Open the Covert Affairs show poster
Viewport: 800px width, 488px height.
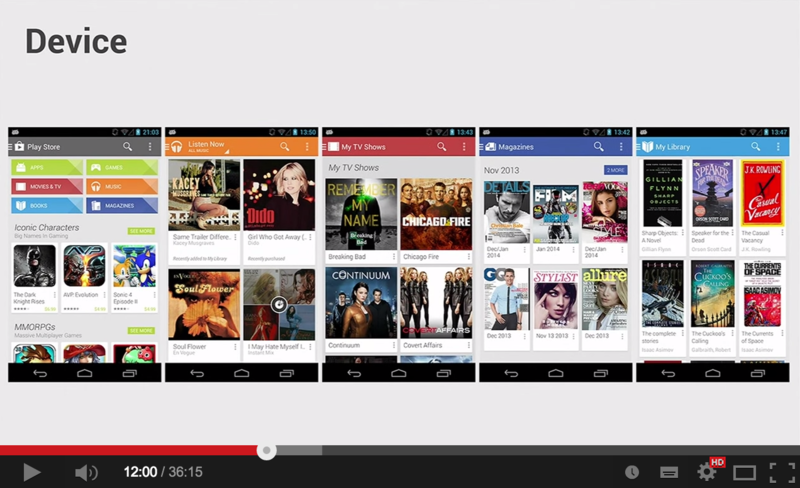(436, 303)
